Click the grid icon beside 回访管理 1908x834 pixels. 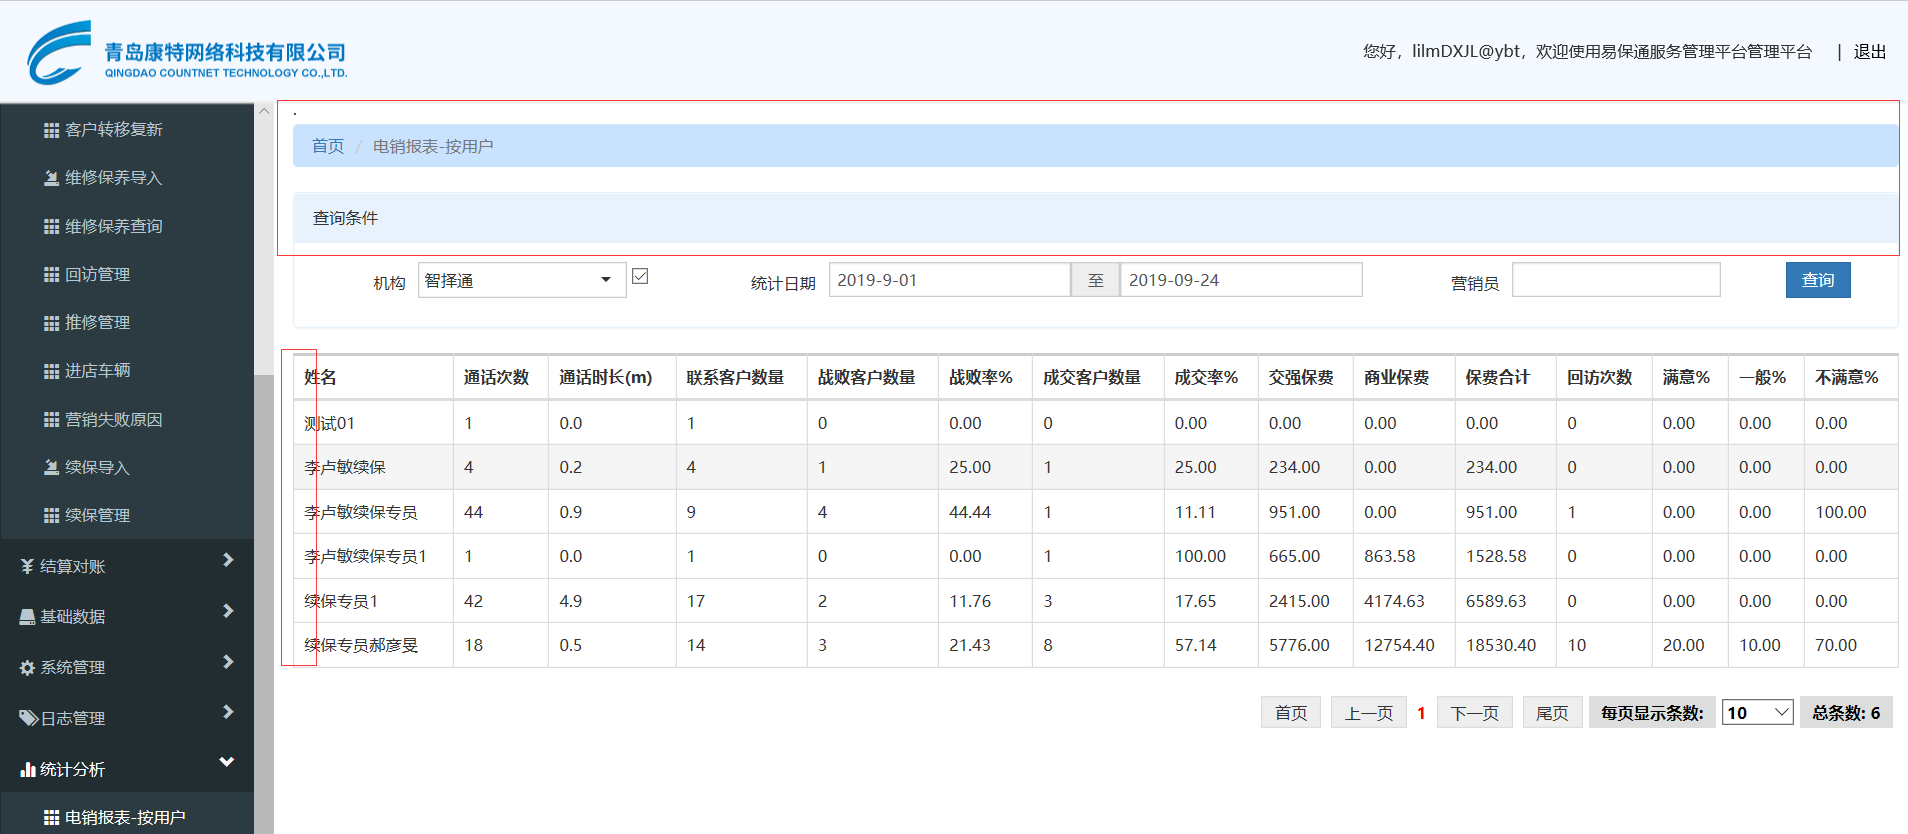[x=51, y=275]
